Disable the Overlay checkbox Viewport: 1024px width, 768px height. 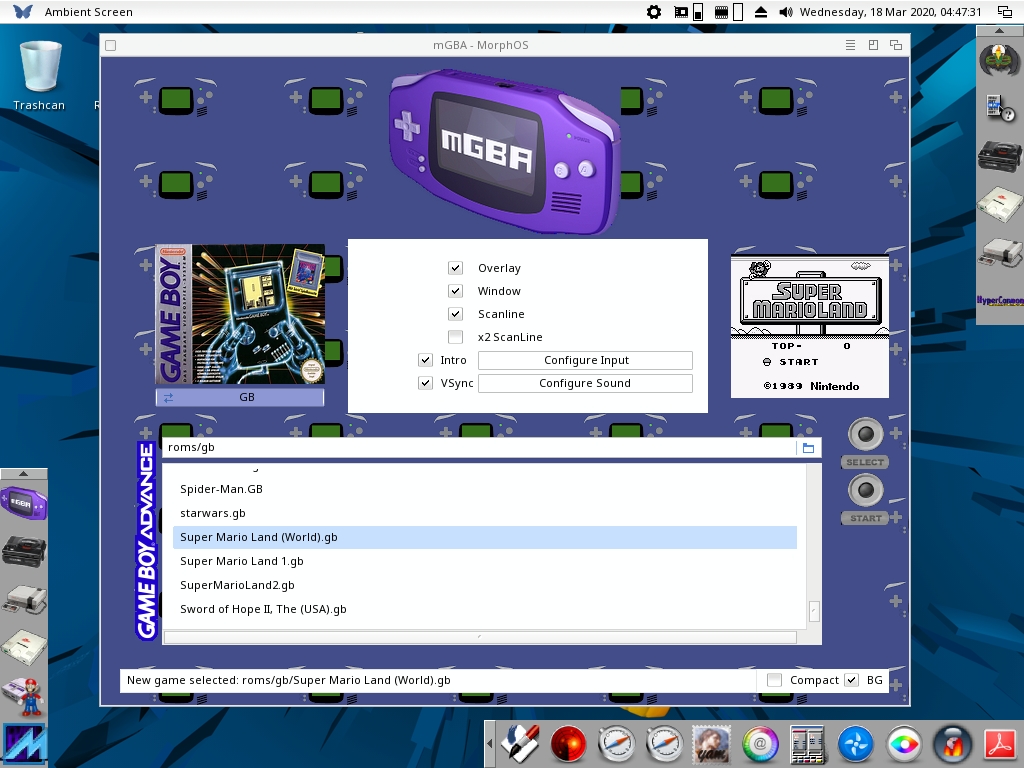click(x=456, y=268)
